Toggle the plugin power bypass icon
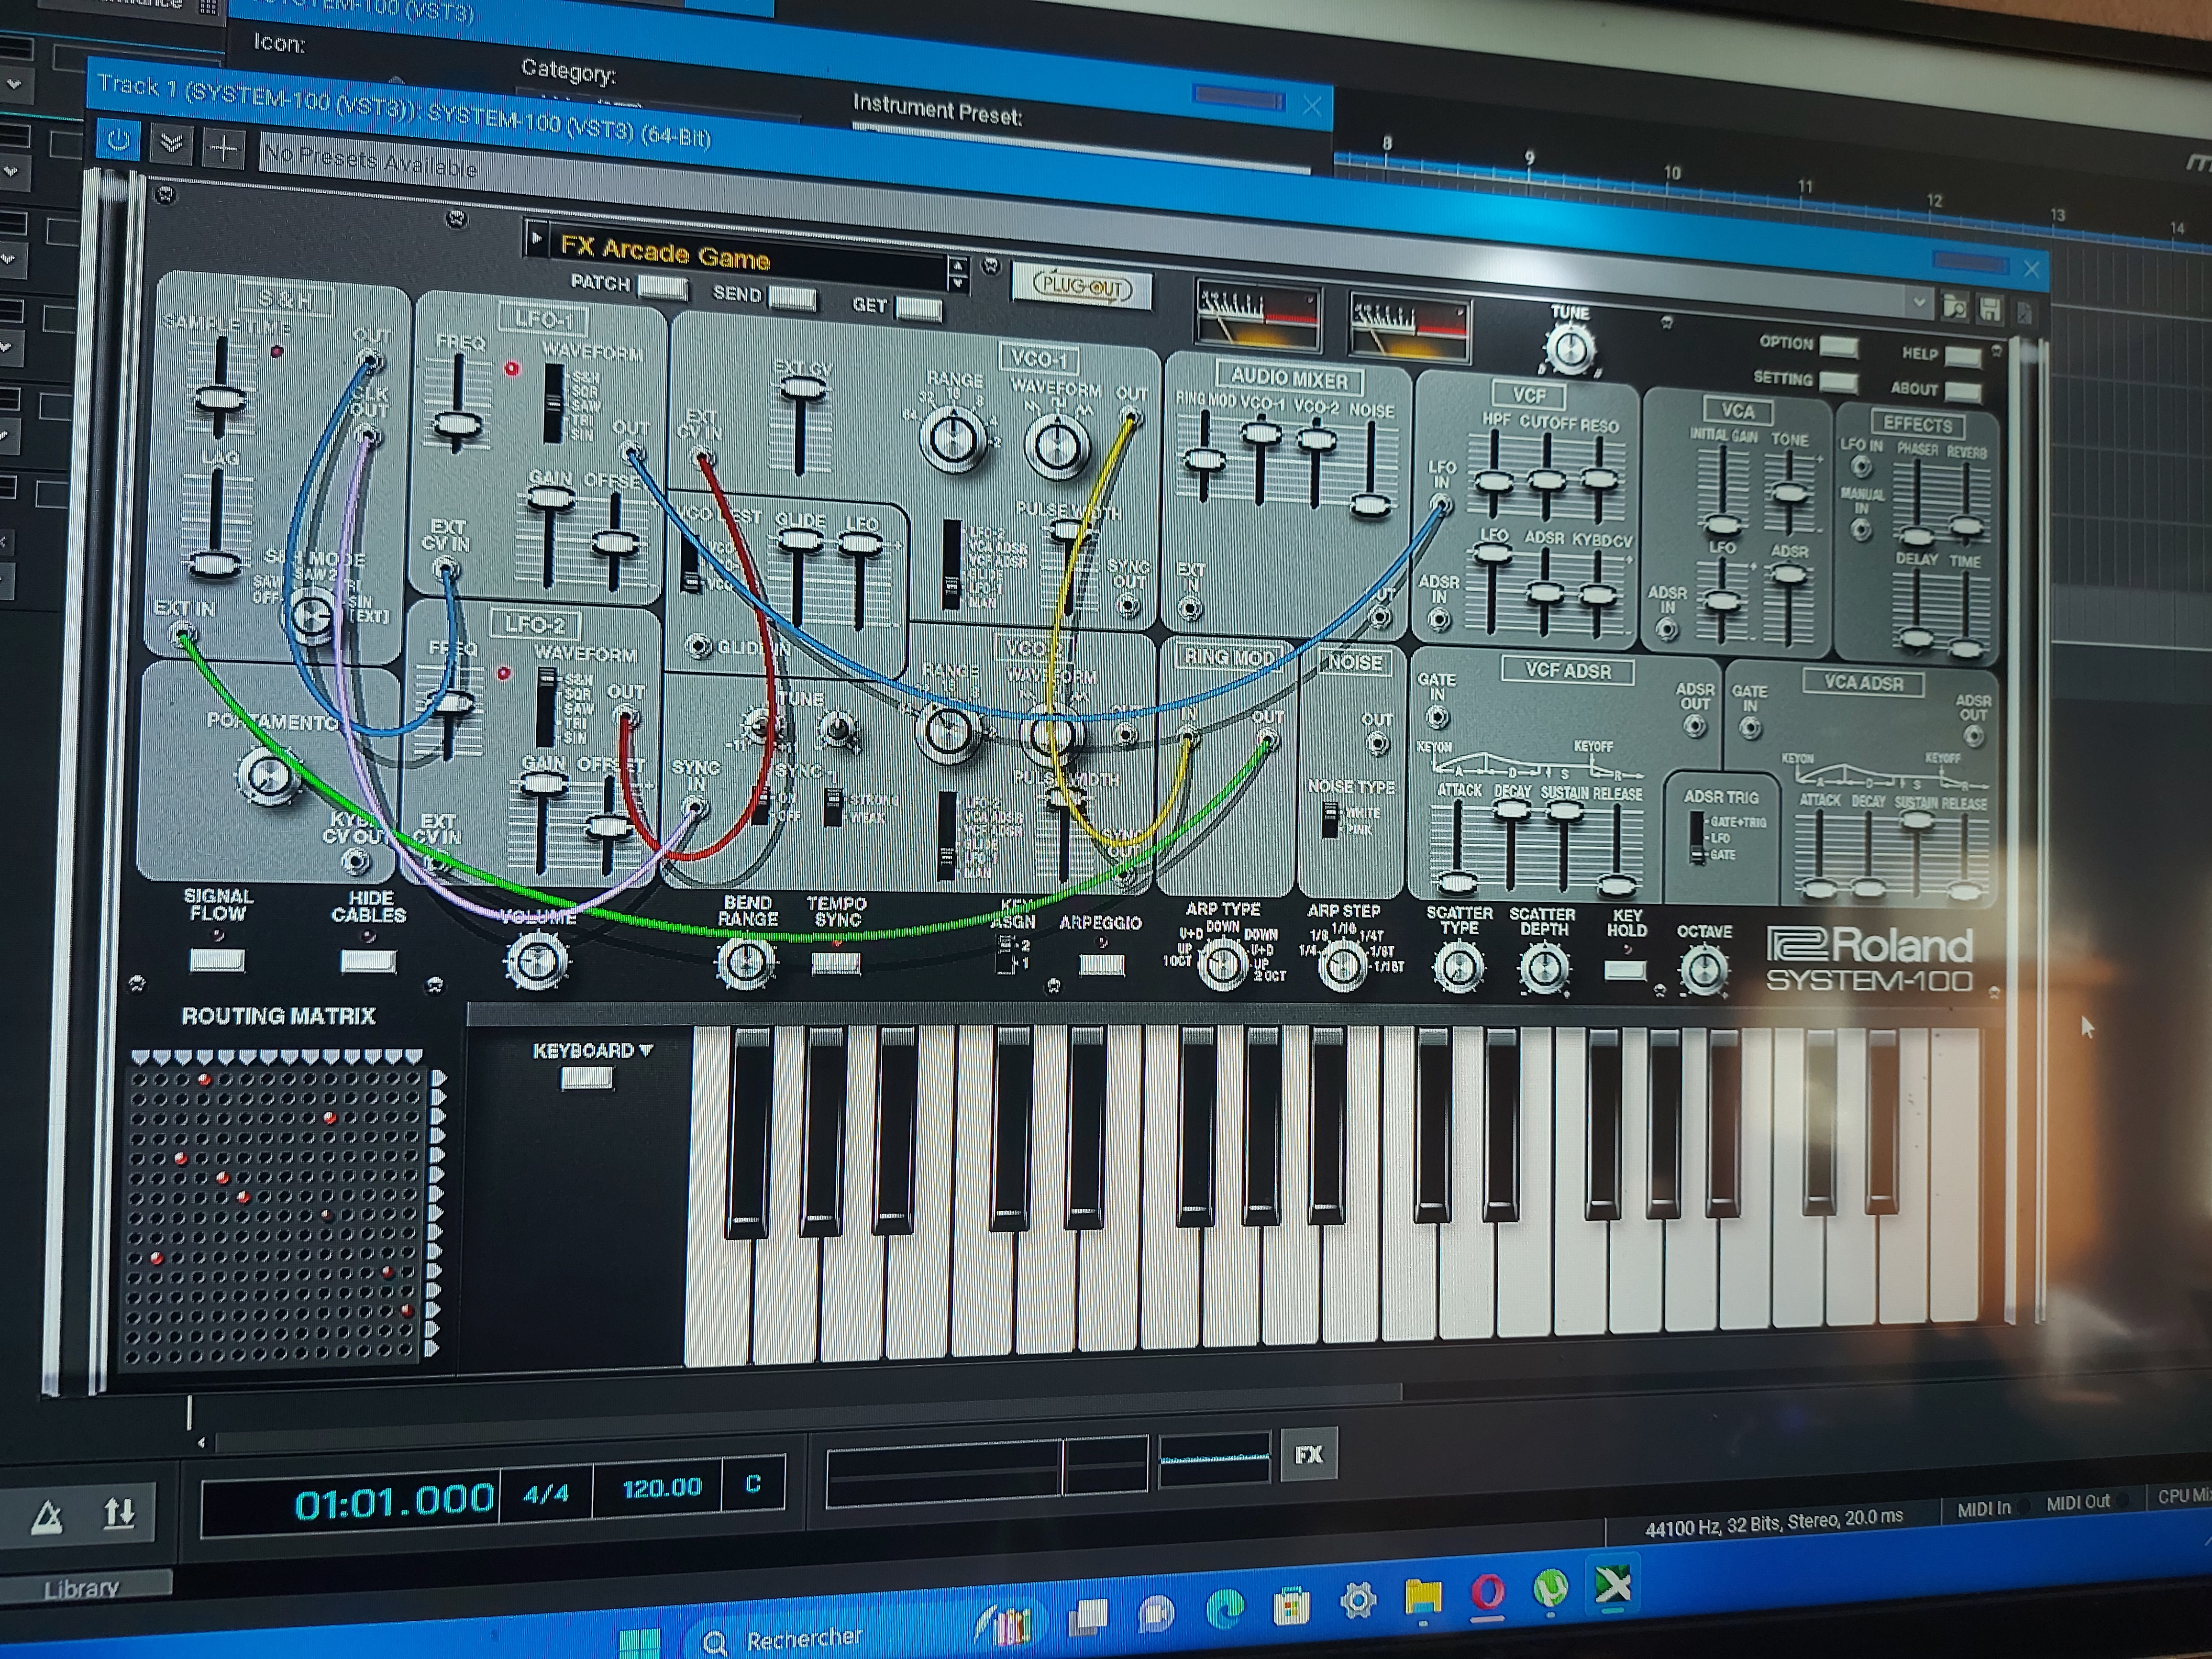The image size is (2212, 1659). coord(118,141)
